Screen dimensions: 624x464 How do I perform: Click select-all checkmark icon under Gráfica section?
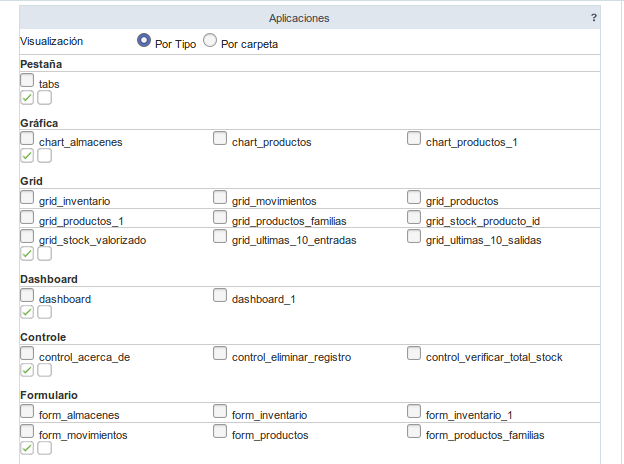point(27,156)
